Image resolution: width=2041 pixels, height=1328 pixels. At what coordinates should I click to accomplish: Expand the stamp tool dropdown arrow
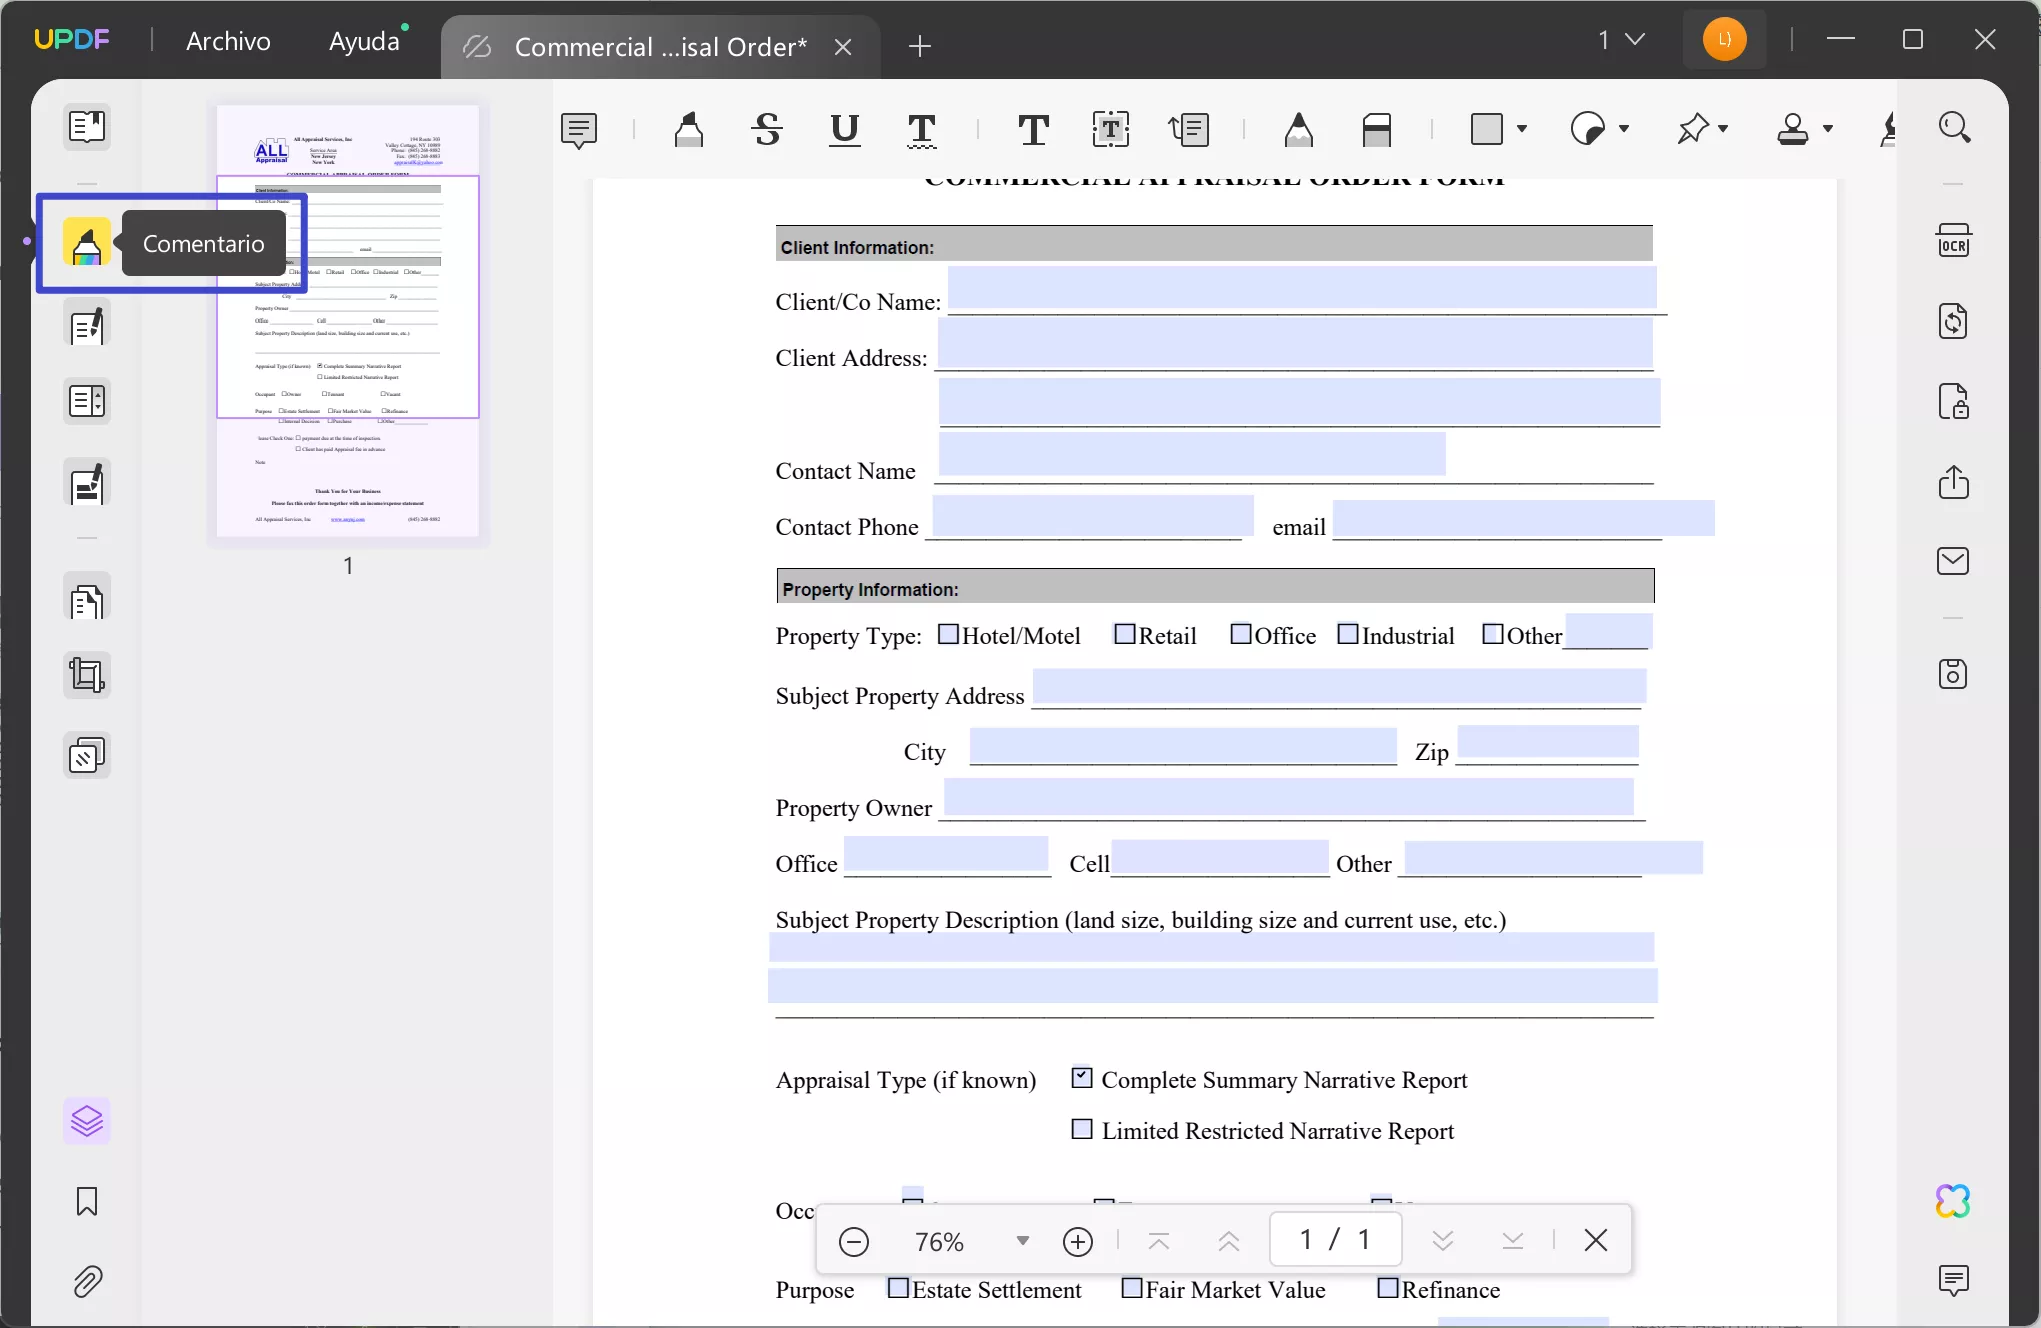(x=1828, y=129)
